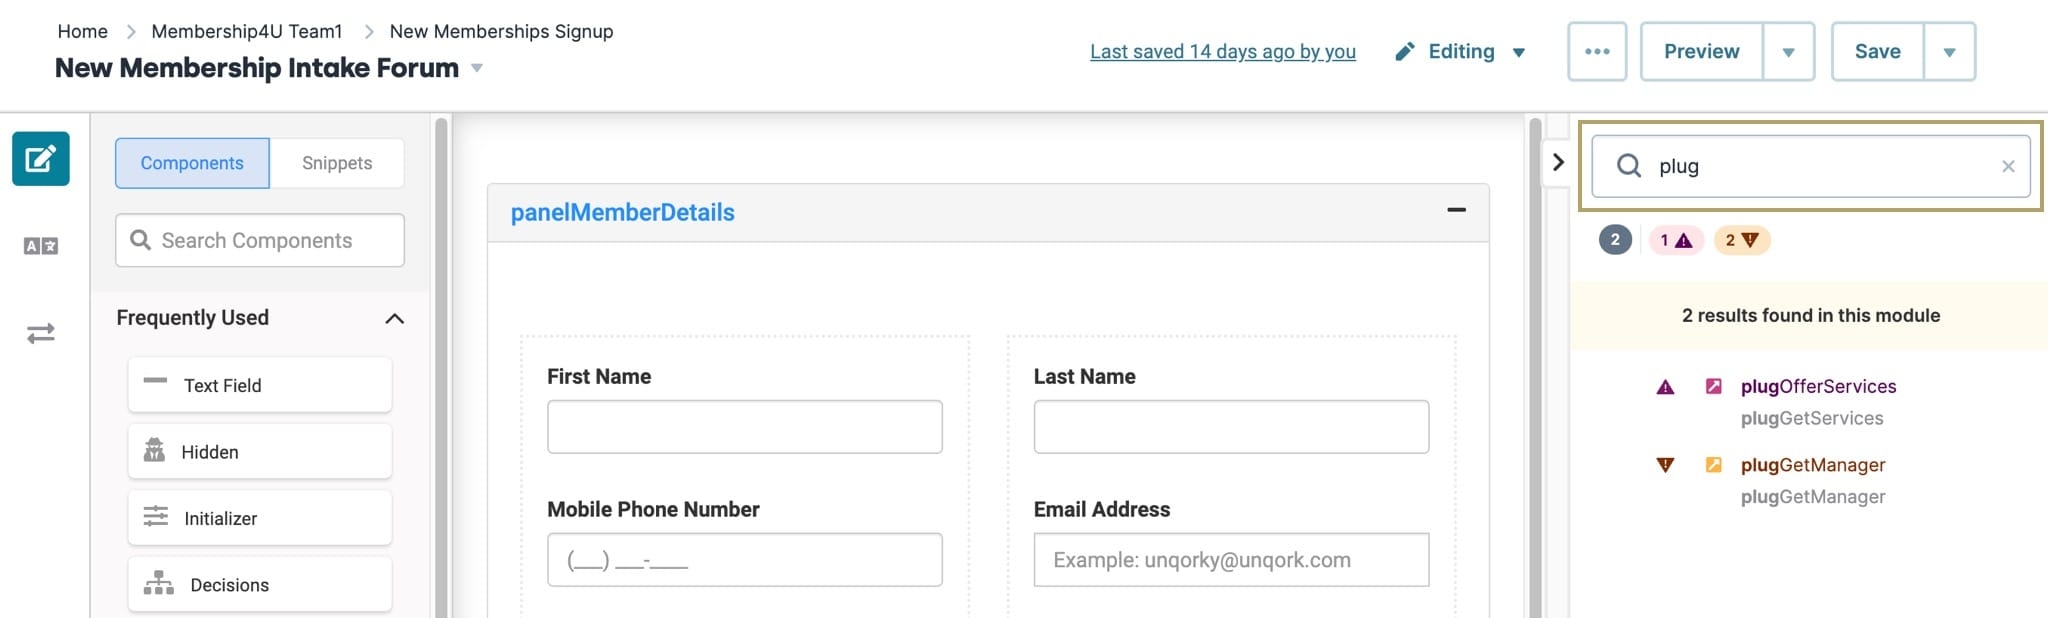This screenshot has width=2048, height=618.
Task: Toggle the 1 upward references filter badge
Action: 1676,240
